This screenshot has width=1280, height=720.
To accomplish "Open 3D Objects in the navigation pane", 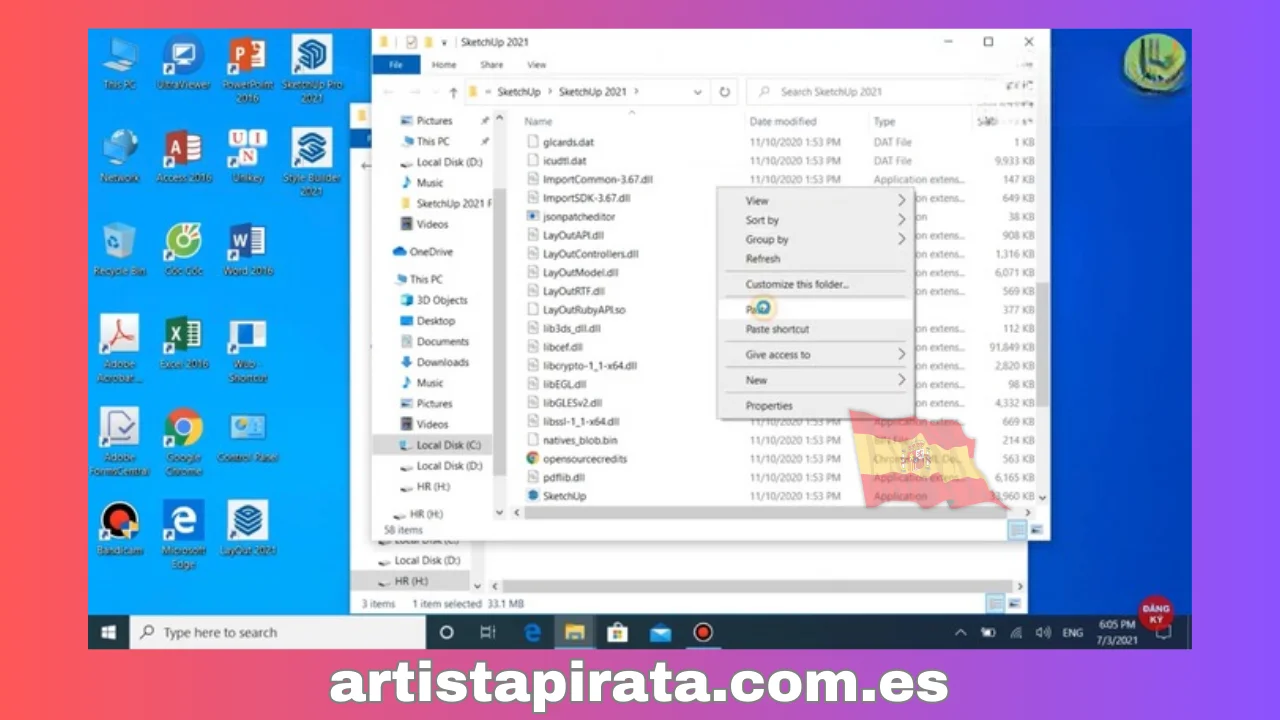I will pyautogui.click(x=442, y=300).
